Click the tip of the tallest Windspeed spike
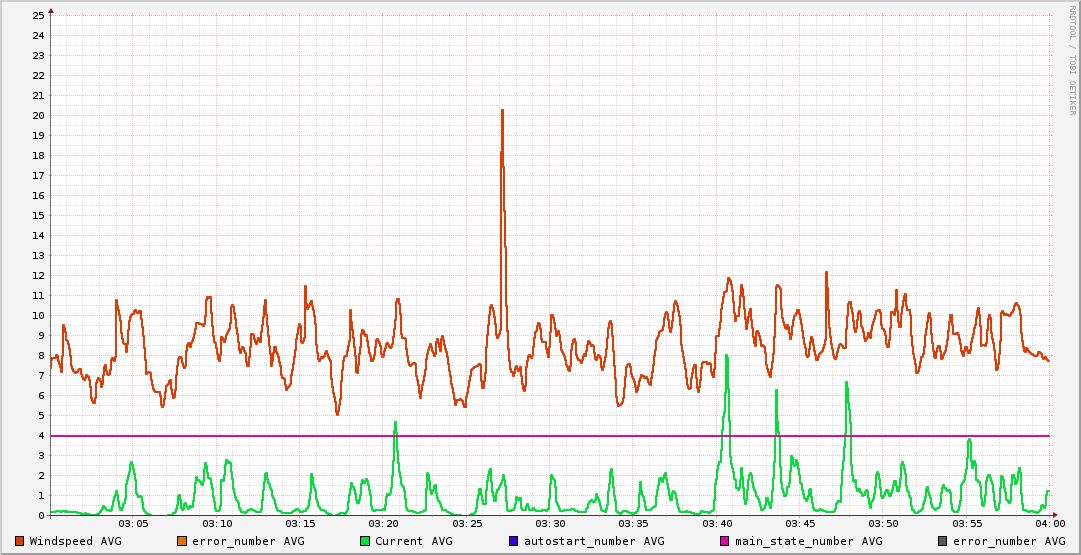 [502, 110]
